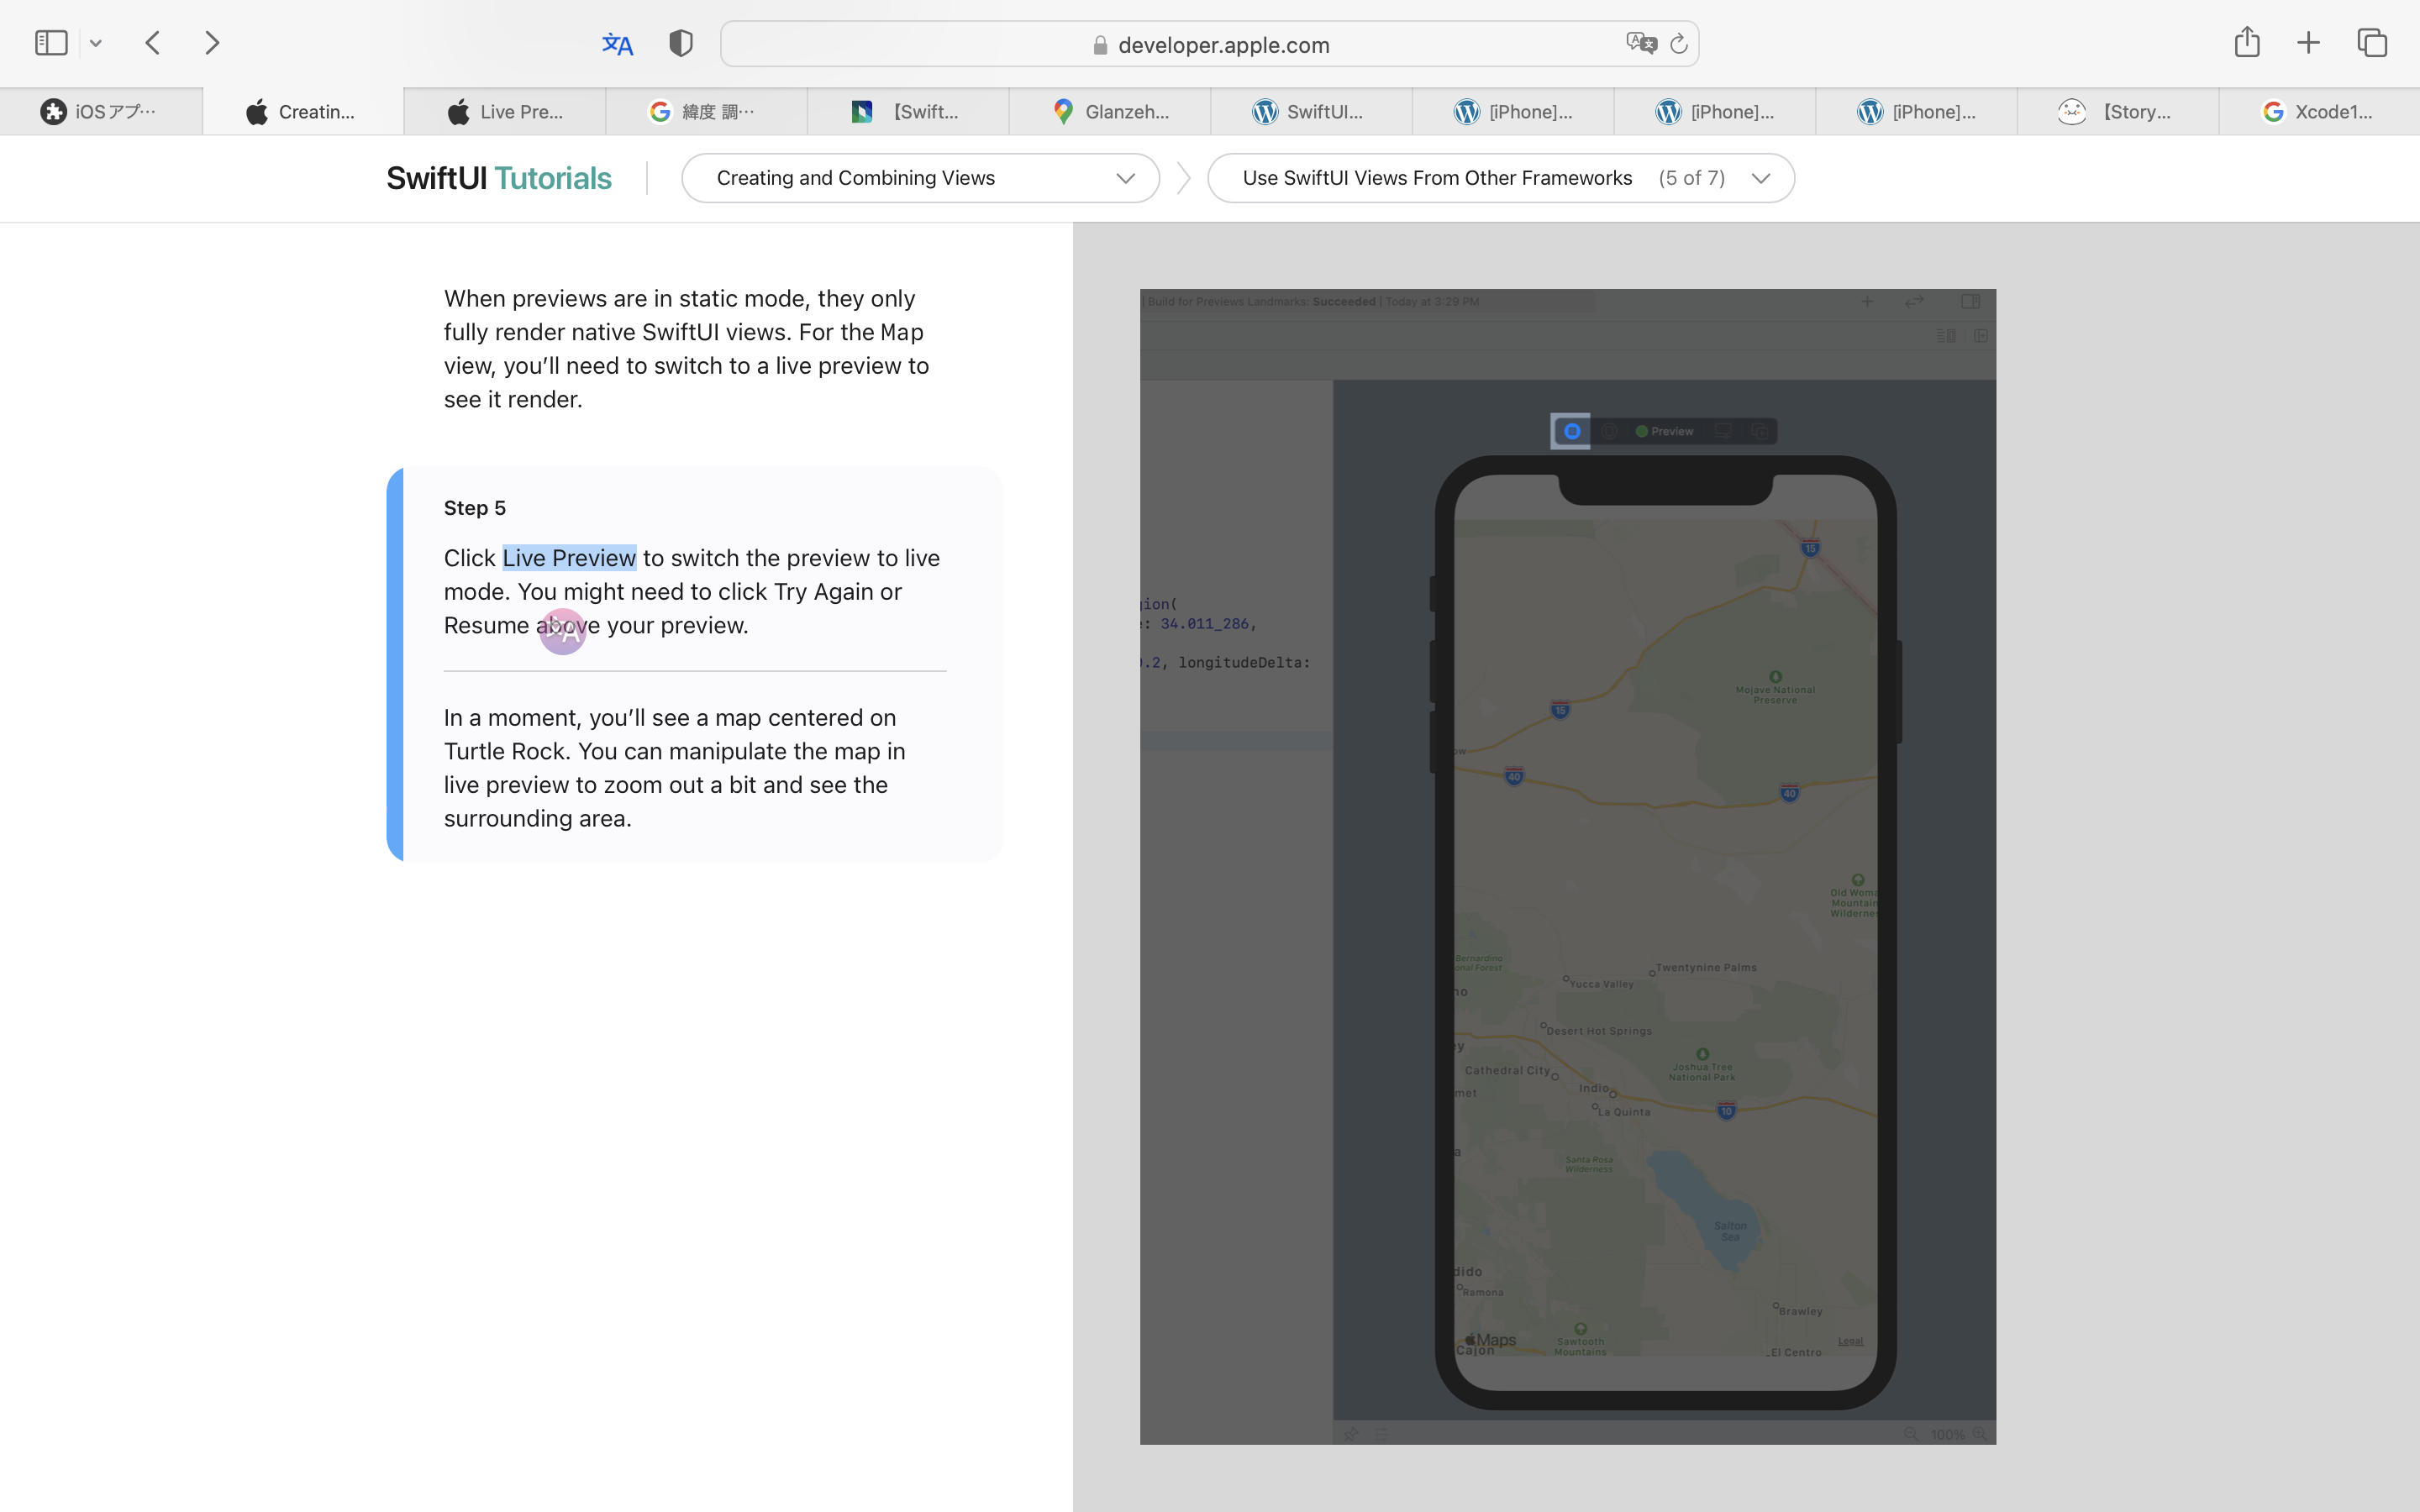Screen dimensions: 2420x1512
Task: Go forward to the next page
Action: click(x=212, y=43)
